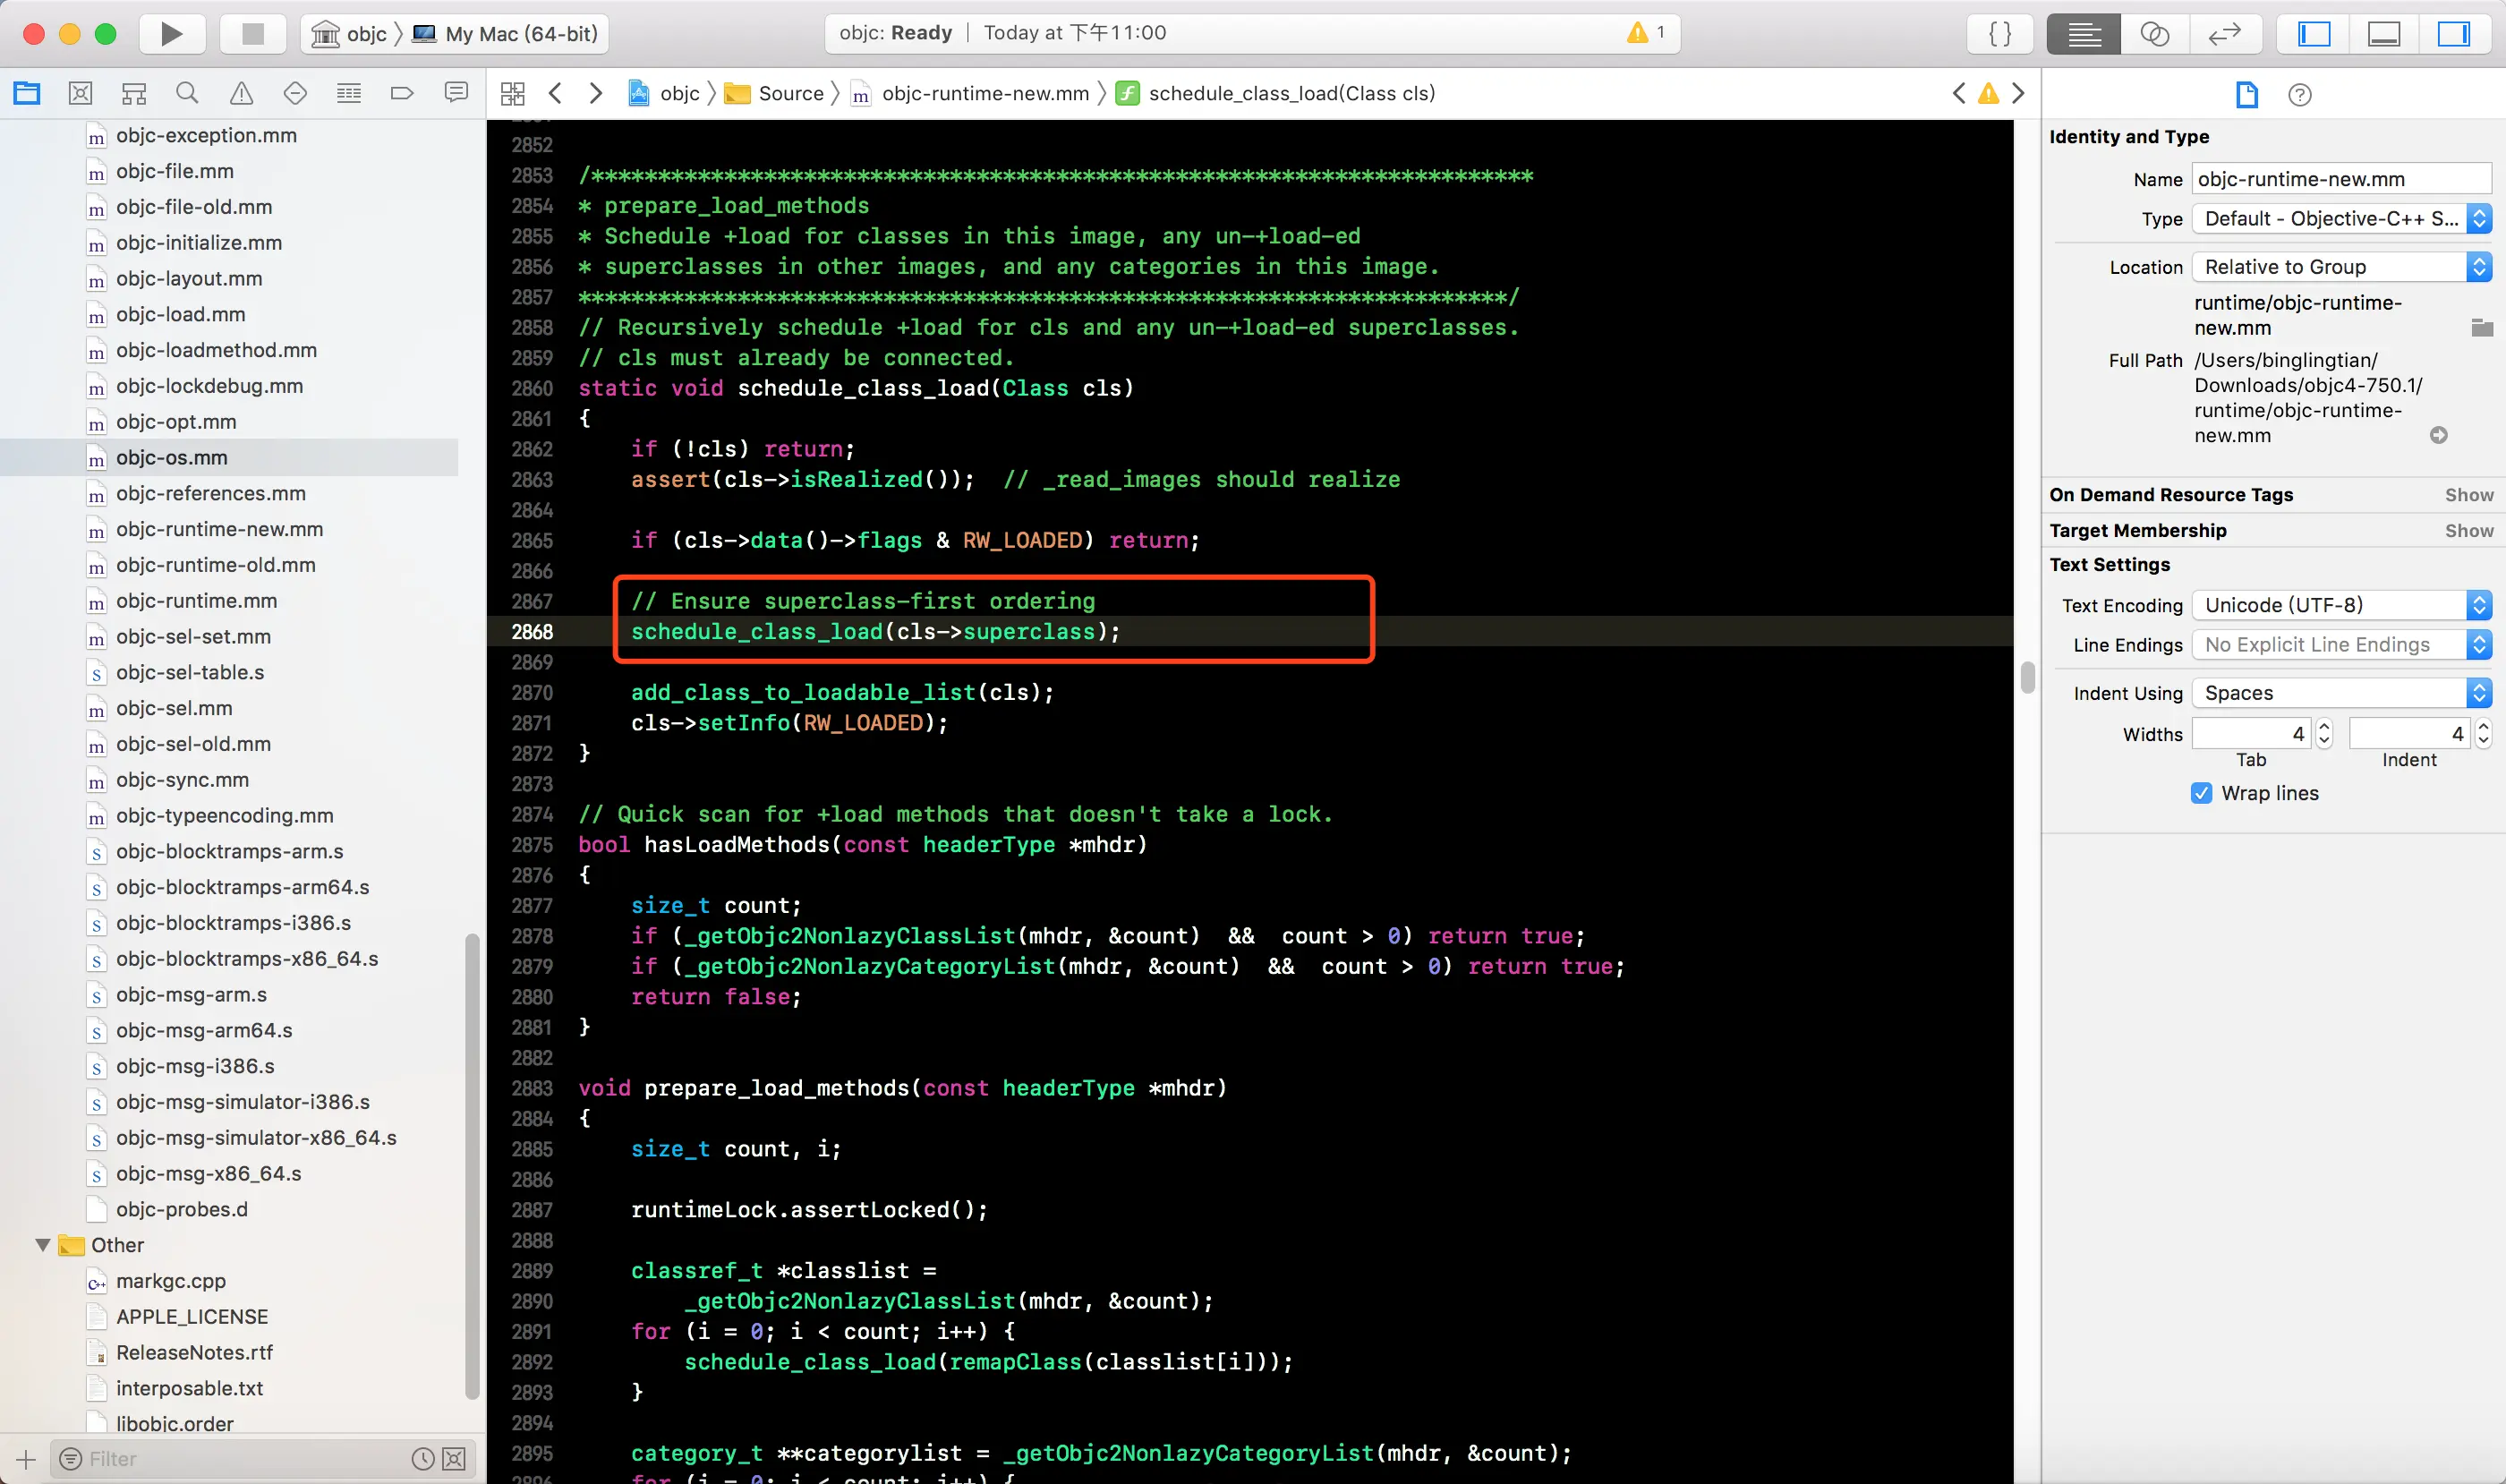2506x1484 pixels.
Task: Switch to Version editor arrows icon
Action: pyautogui.click(x=2225, y=33)
